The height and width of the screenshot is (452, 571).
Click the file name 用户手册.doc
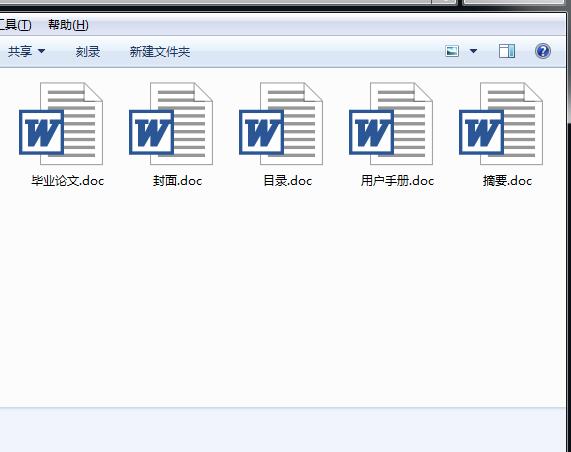point(397,180)
